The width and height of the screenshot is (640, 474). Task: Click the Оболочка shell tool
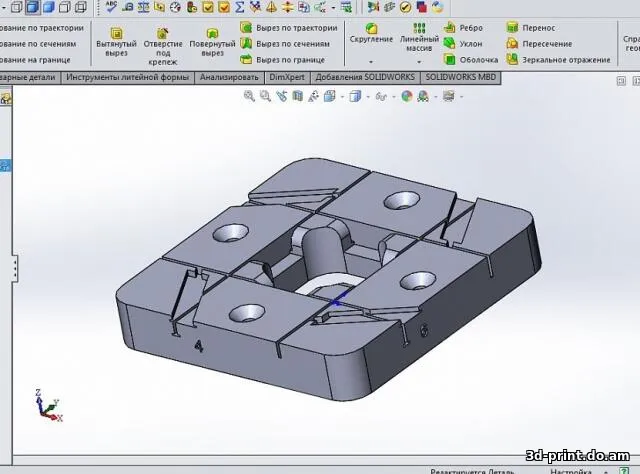(471, 60)
